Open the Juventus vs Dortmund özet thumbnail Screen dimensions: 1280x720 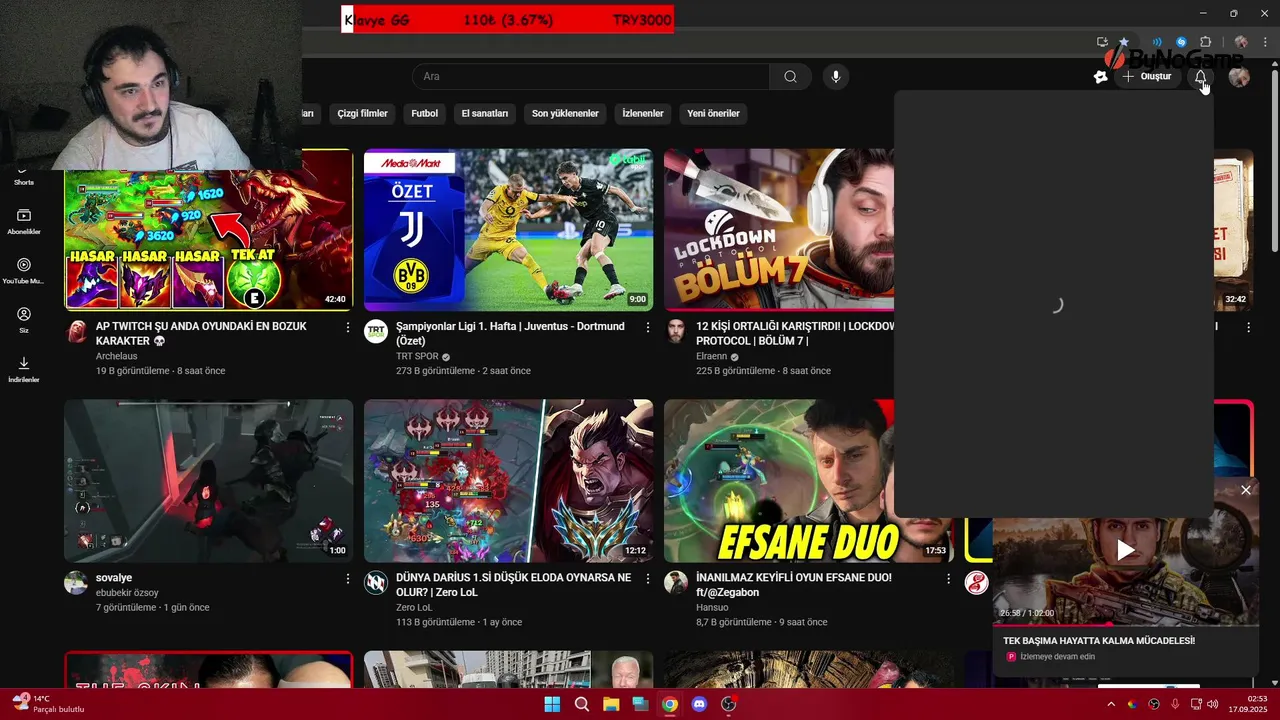tap(508, 230)
